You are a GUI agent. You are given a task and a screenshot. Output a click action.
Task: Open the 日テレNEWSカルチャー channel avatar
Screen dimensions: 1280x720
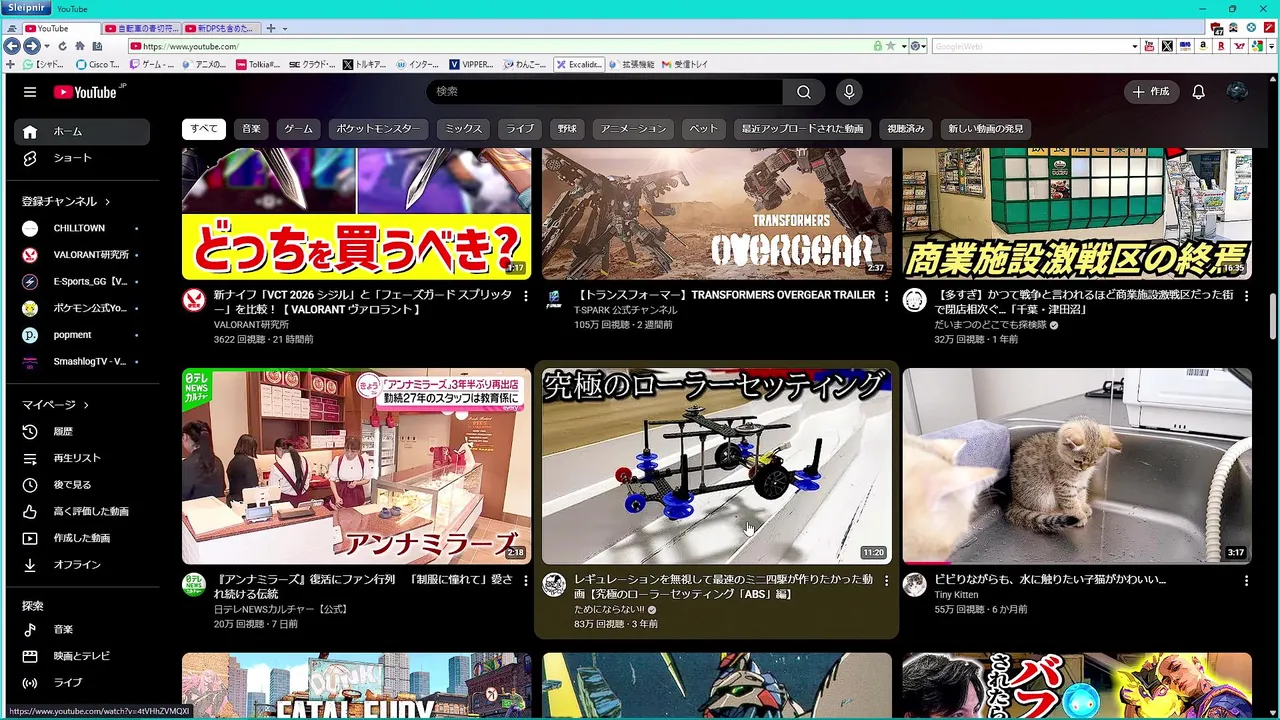pyautogui.click(x=194, y=585)
